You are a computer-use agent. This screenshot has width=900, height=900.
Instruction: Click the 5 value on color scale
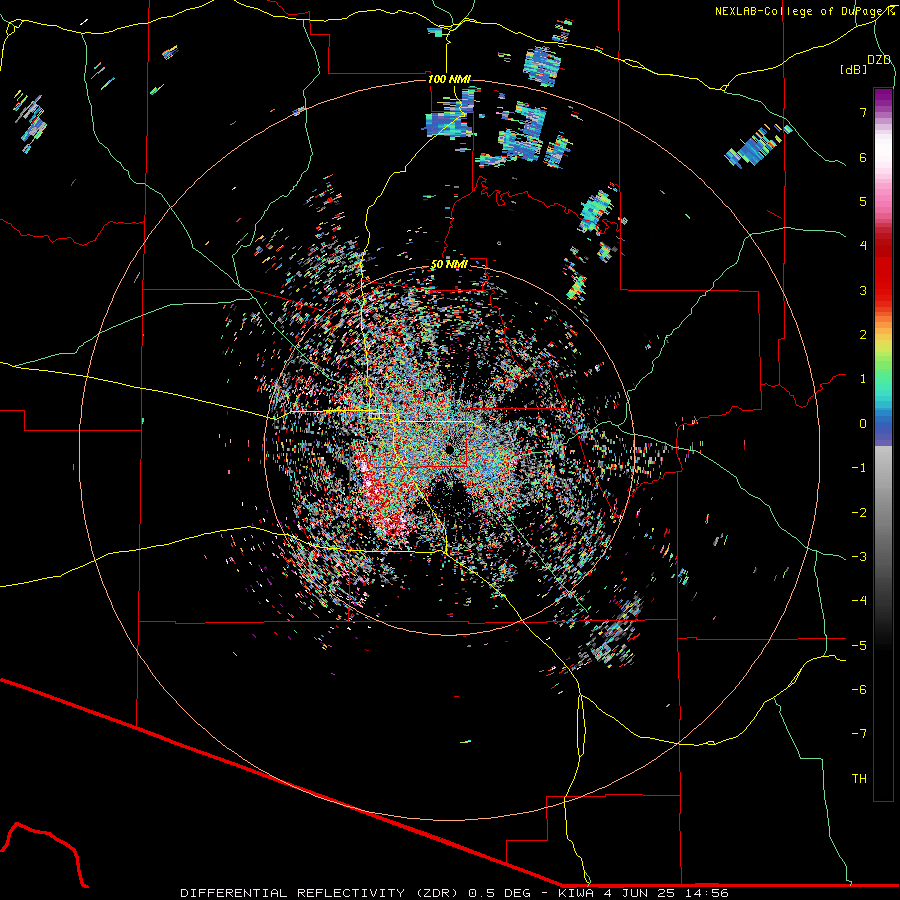coord(863,201)
